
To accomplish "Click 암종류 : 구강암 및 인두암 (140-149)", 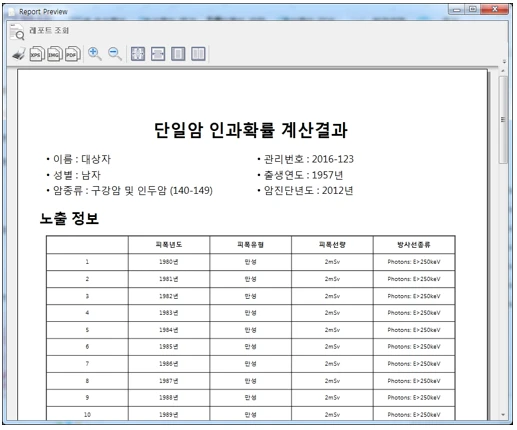I will [129, 190].
